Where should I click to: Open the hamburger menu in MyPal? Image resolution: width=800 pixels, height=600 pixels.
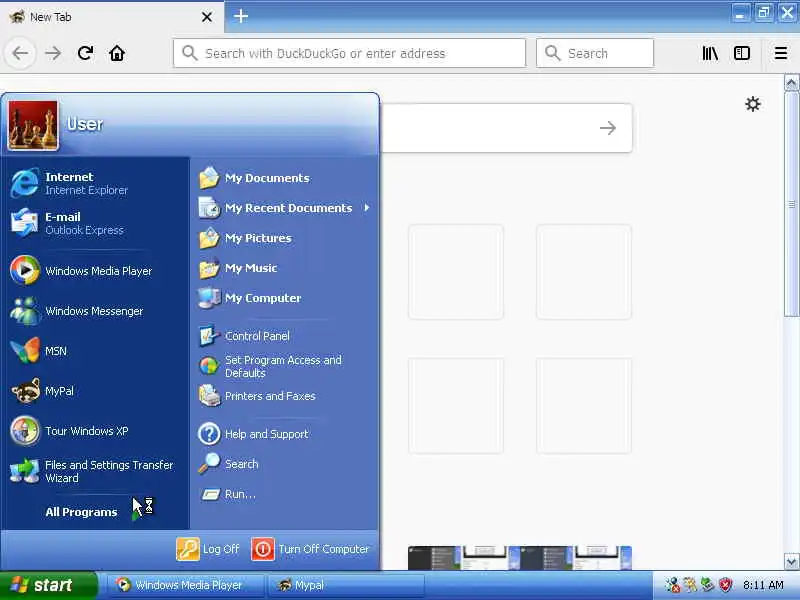click(x=781, y=53)
